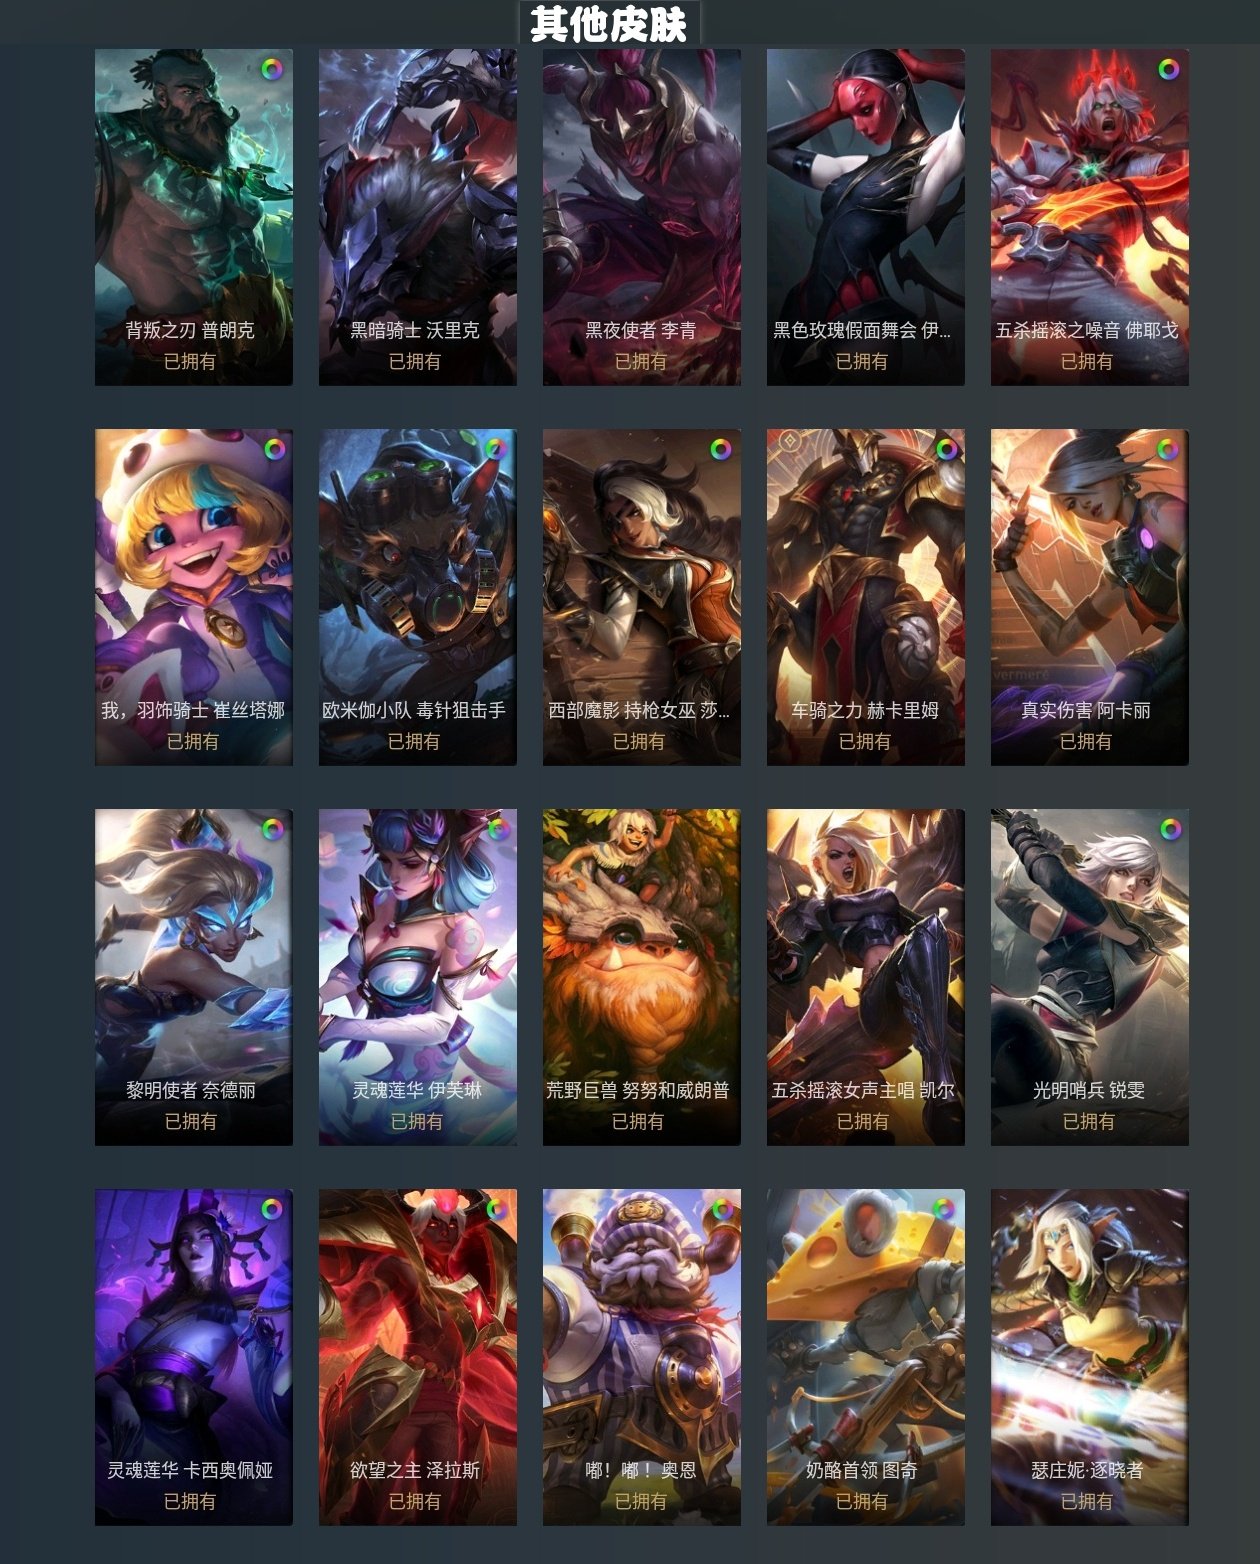Click the chroma wheel on 光明哨兵 锐雯
Viewport: 1260px width, 1564px height.
pyautogui.click(x=1170, y=829)
